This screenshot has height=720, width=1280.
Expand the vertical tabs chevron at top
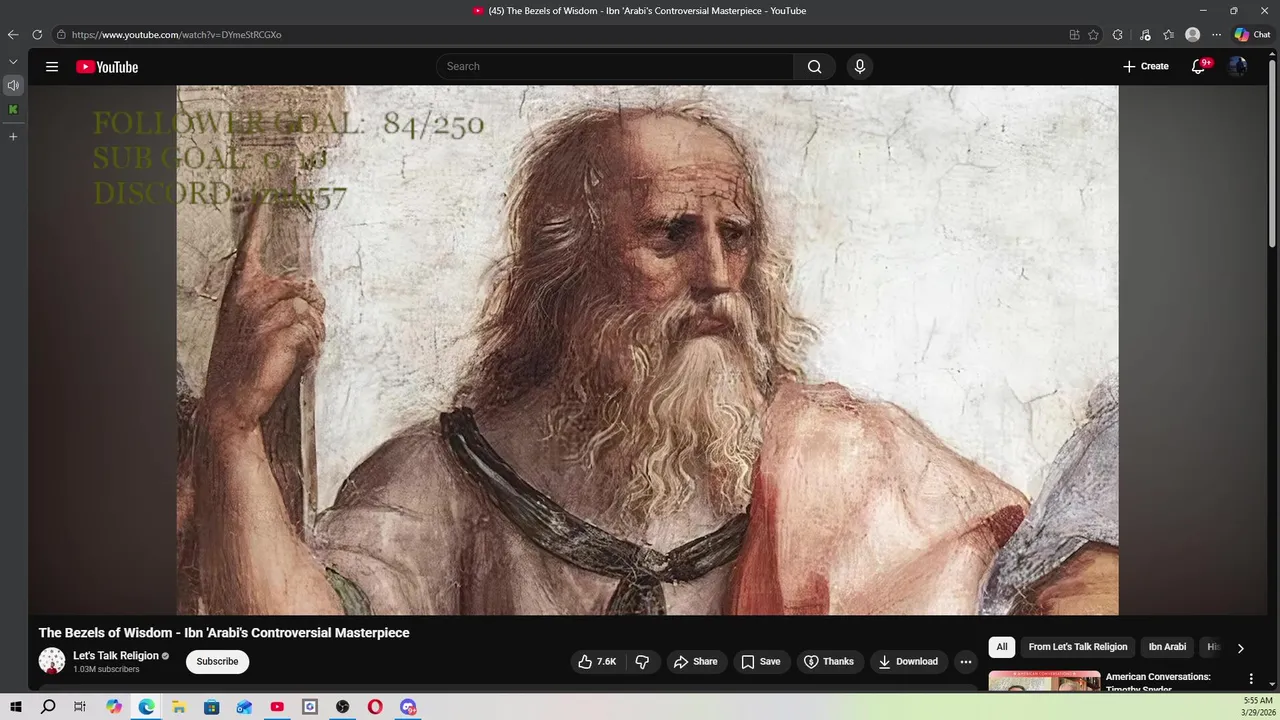pyautogui.click(x=13, y=62)
